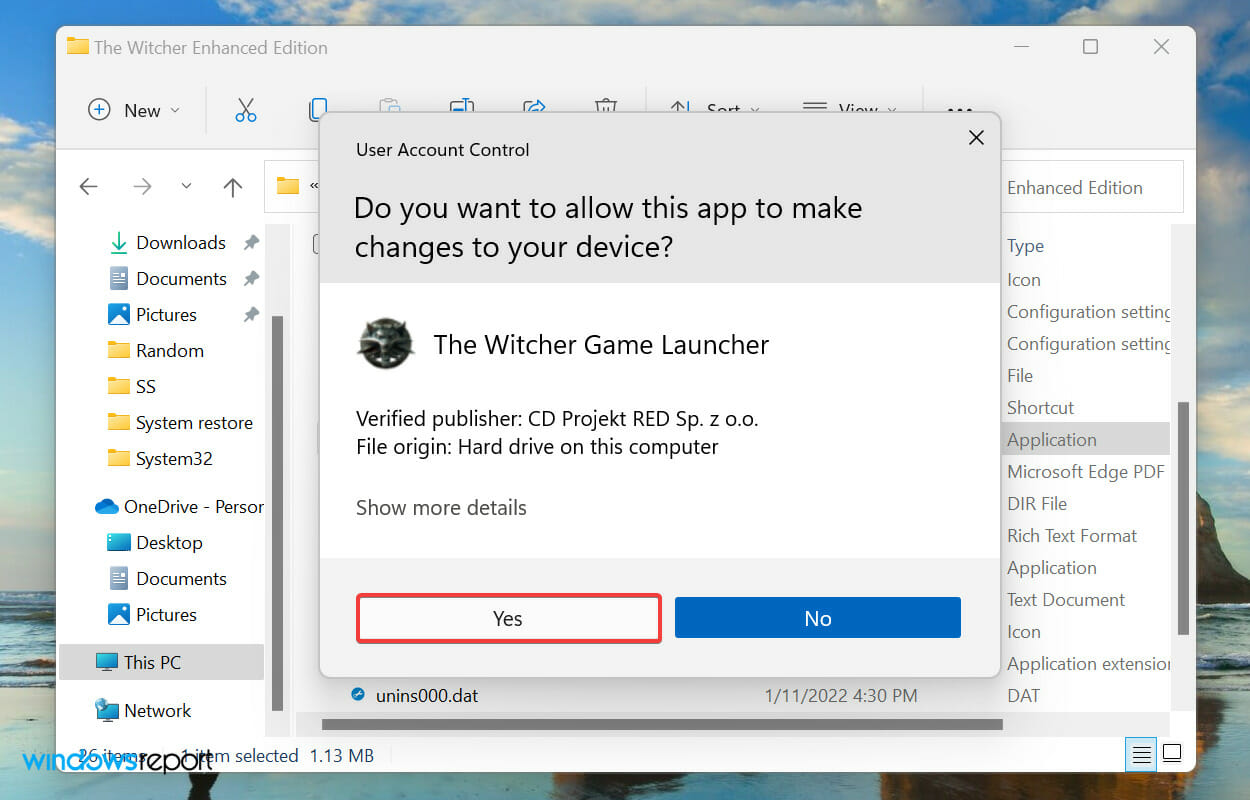The image size is (1250, 800).
Task: Click the Type column header
Action: 1025,246
